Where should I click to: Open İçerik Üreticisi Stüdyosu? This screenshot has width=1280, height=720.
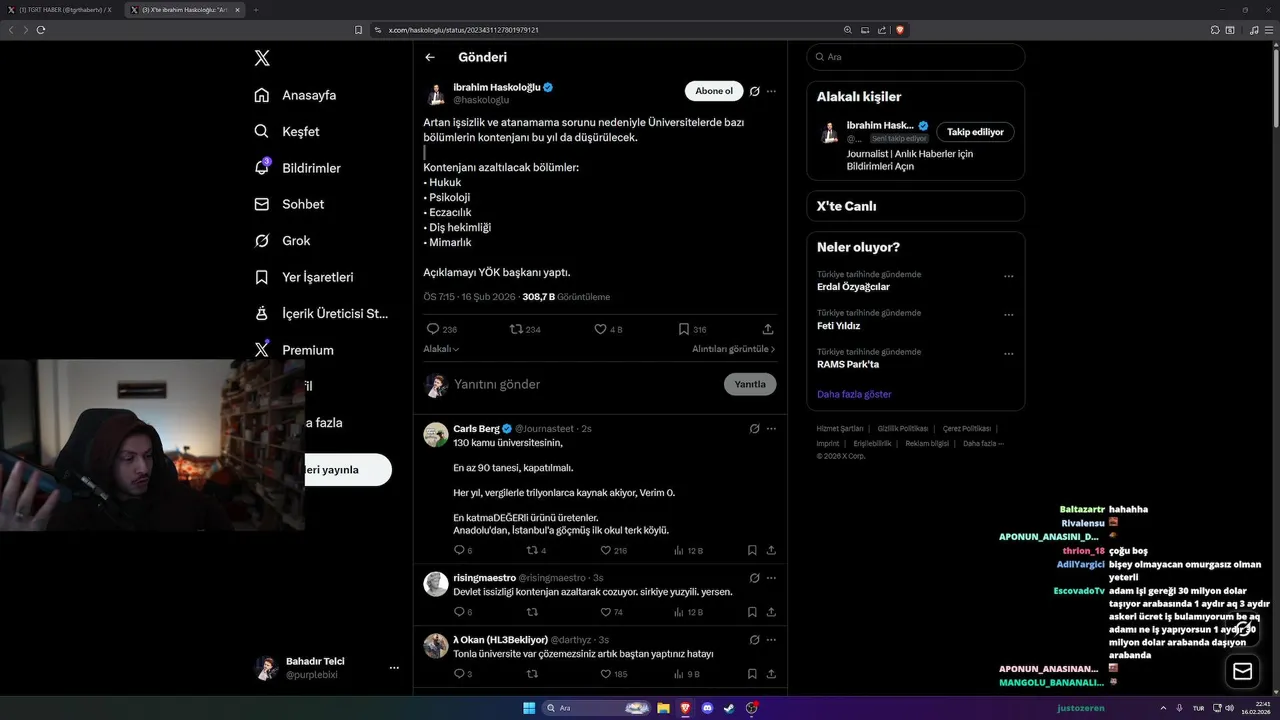[321, 313]
